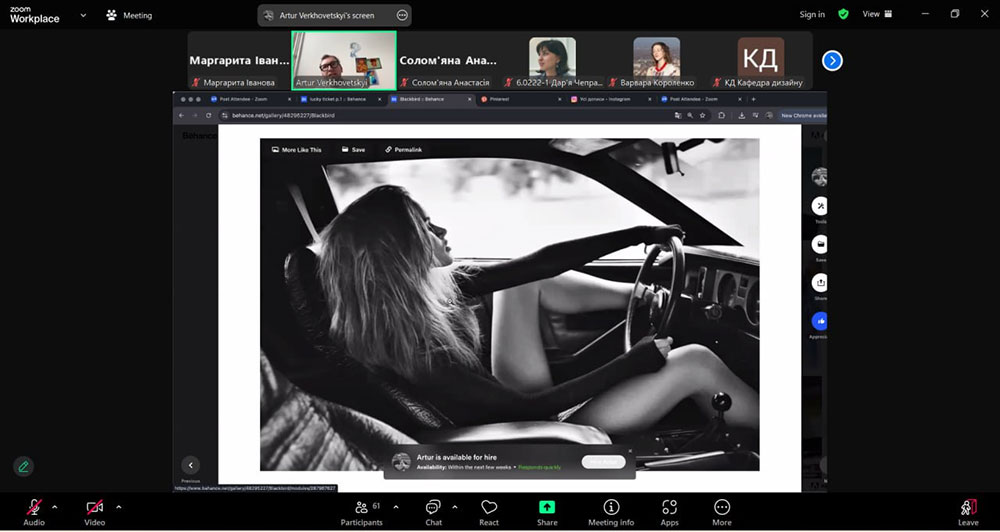Click zoom magnifier icon in address bar
1000x532 pixels.
pos(690,115)
